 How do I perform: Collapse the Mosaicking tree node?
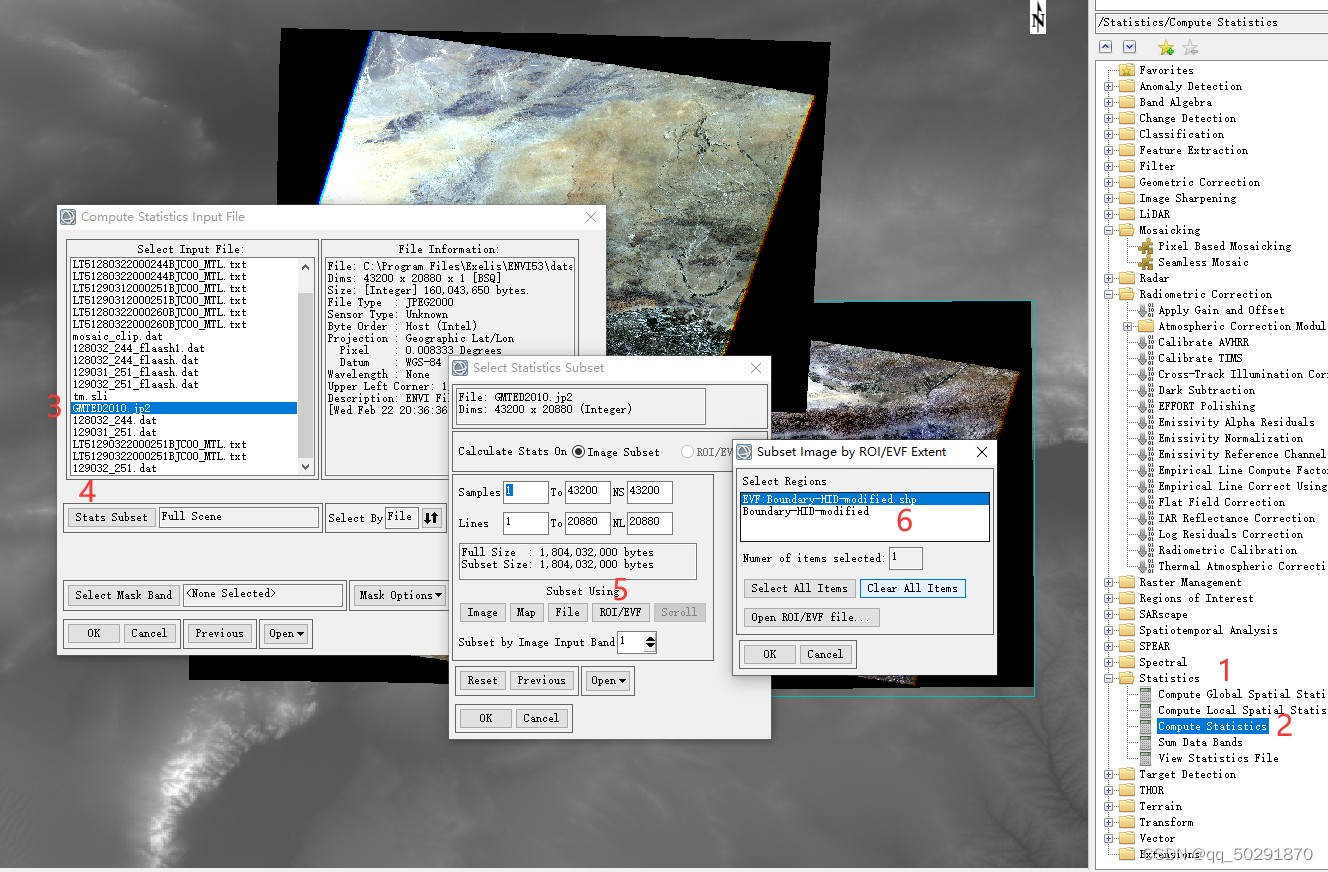pyautogui.click(x=1107, y=229)
